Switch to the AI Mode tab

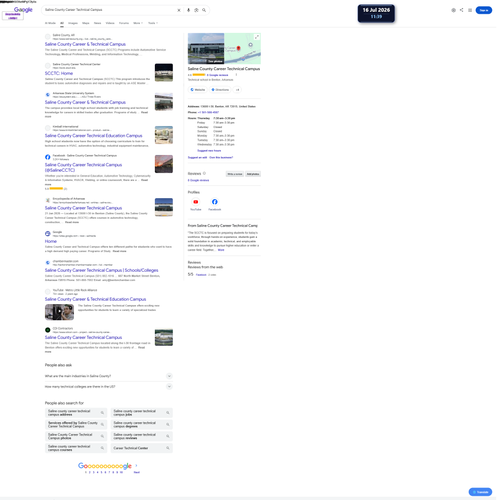click(50, 23)
